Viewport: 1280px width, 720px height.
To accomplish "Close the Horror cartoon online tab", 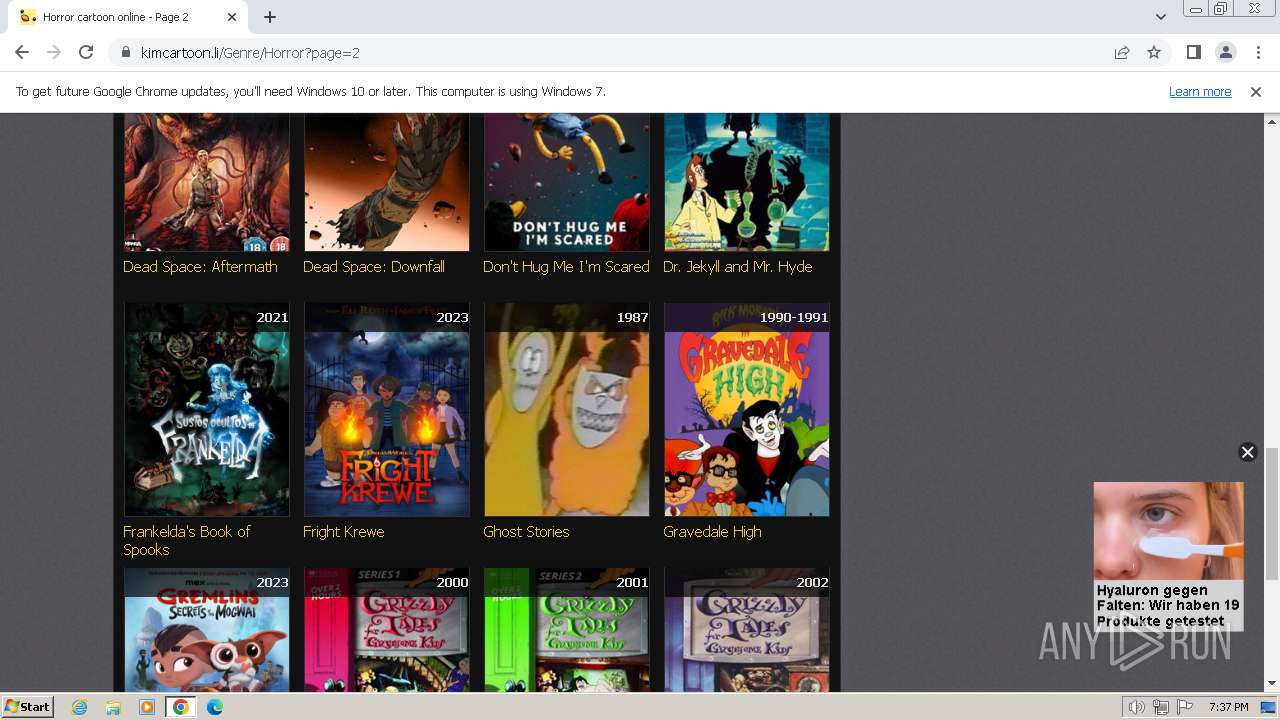I will click(x=232, y=17).
